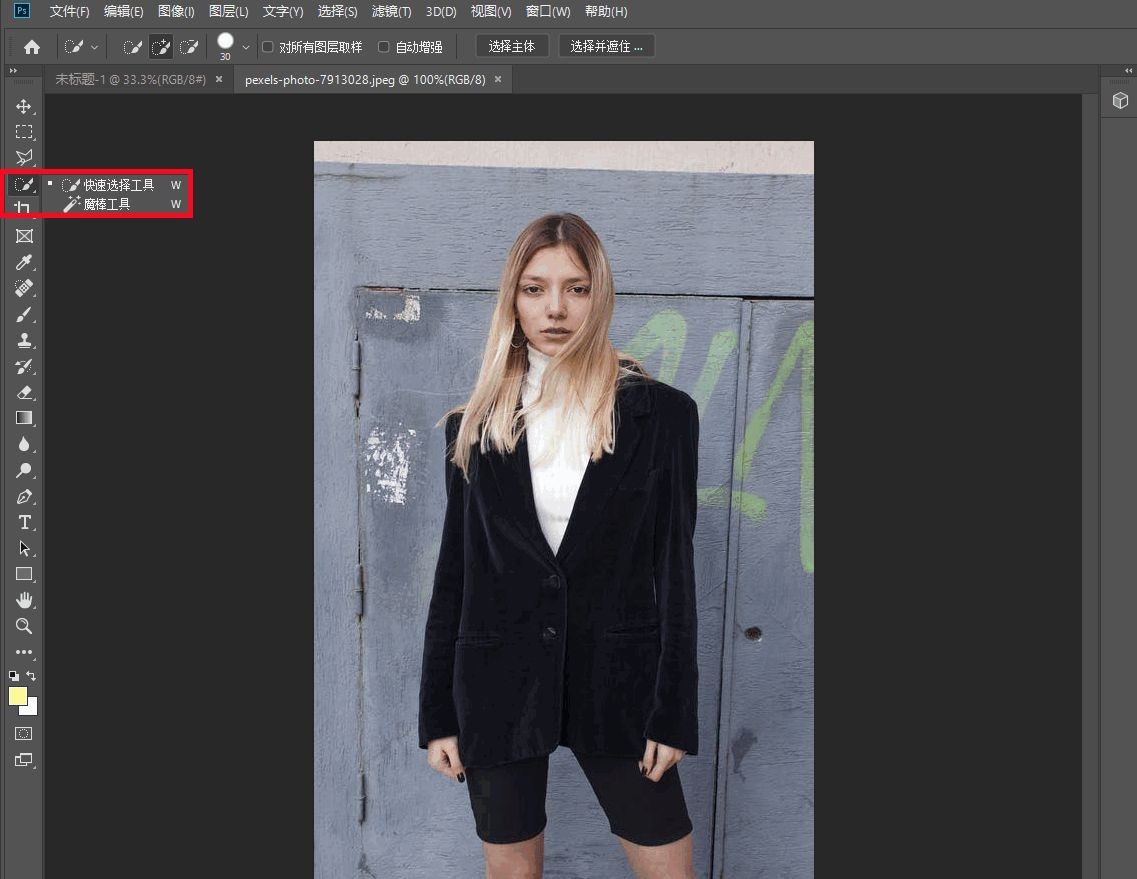Select the Move tool
The image size is (1137, 879).
[x=24, y=106]
